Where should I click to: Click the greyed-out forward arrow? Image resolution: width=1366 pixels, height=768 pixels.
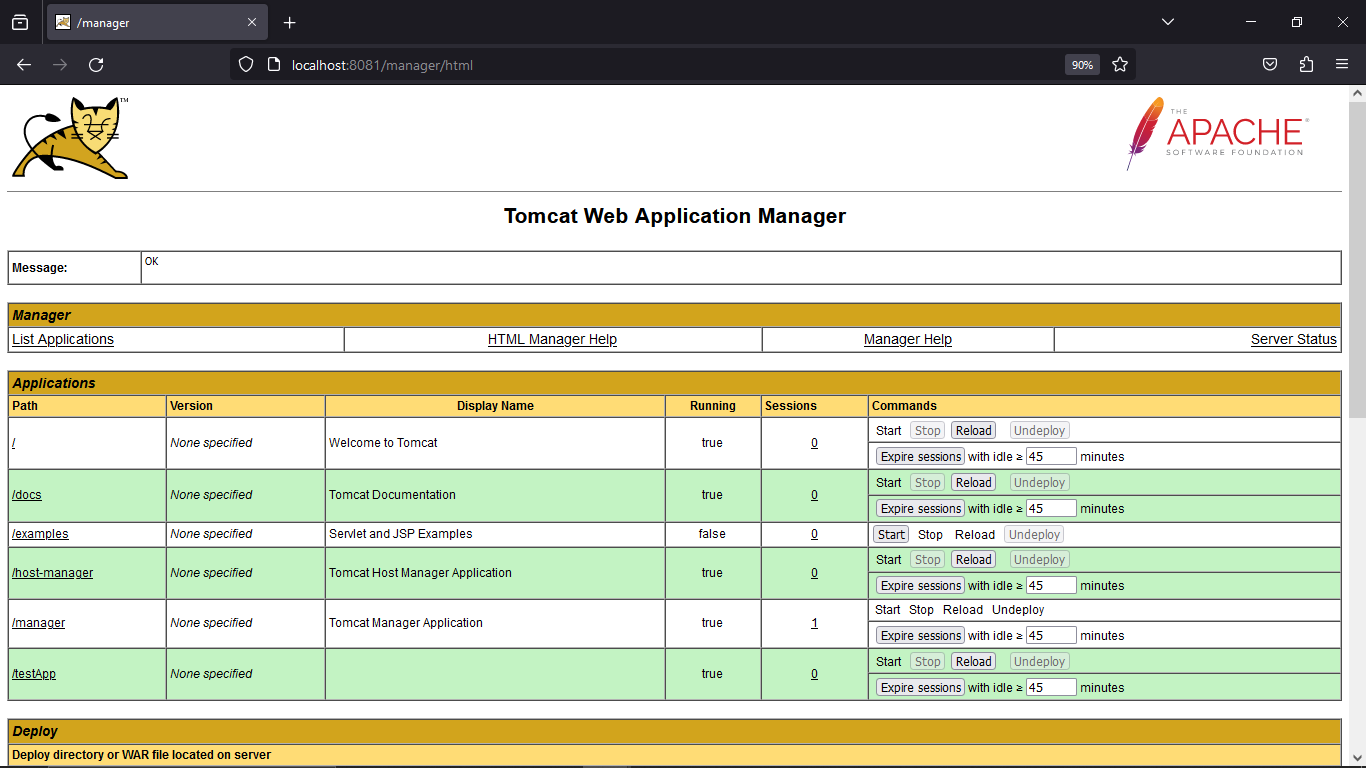[x=60, y=65]
